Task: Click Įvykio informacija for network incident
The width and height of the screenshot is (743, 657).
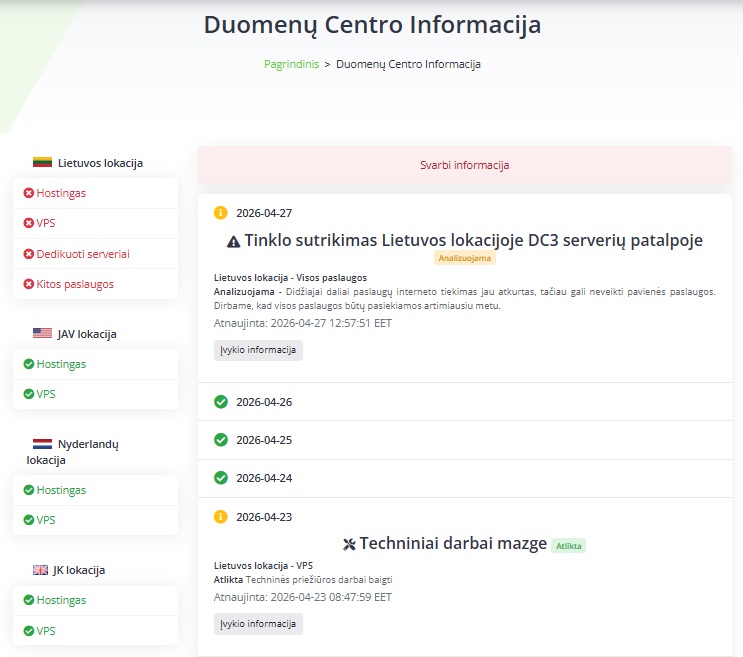Action: pos(258,350)
